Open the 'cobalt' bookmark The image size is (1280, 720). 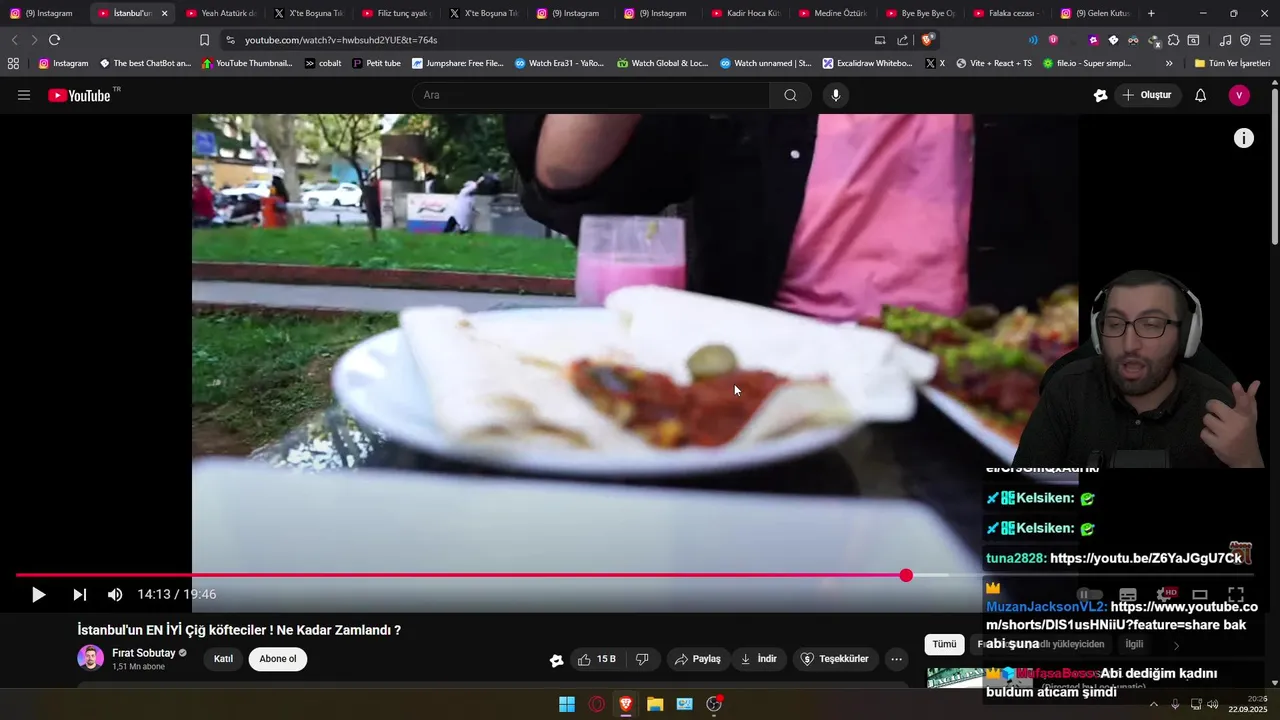coord(323,63)
